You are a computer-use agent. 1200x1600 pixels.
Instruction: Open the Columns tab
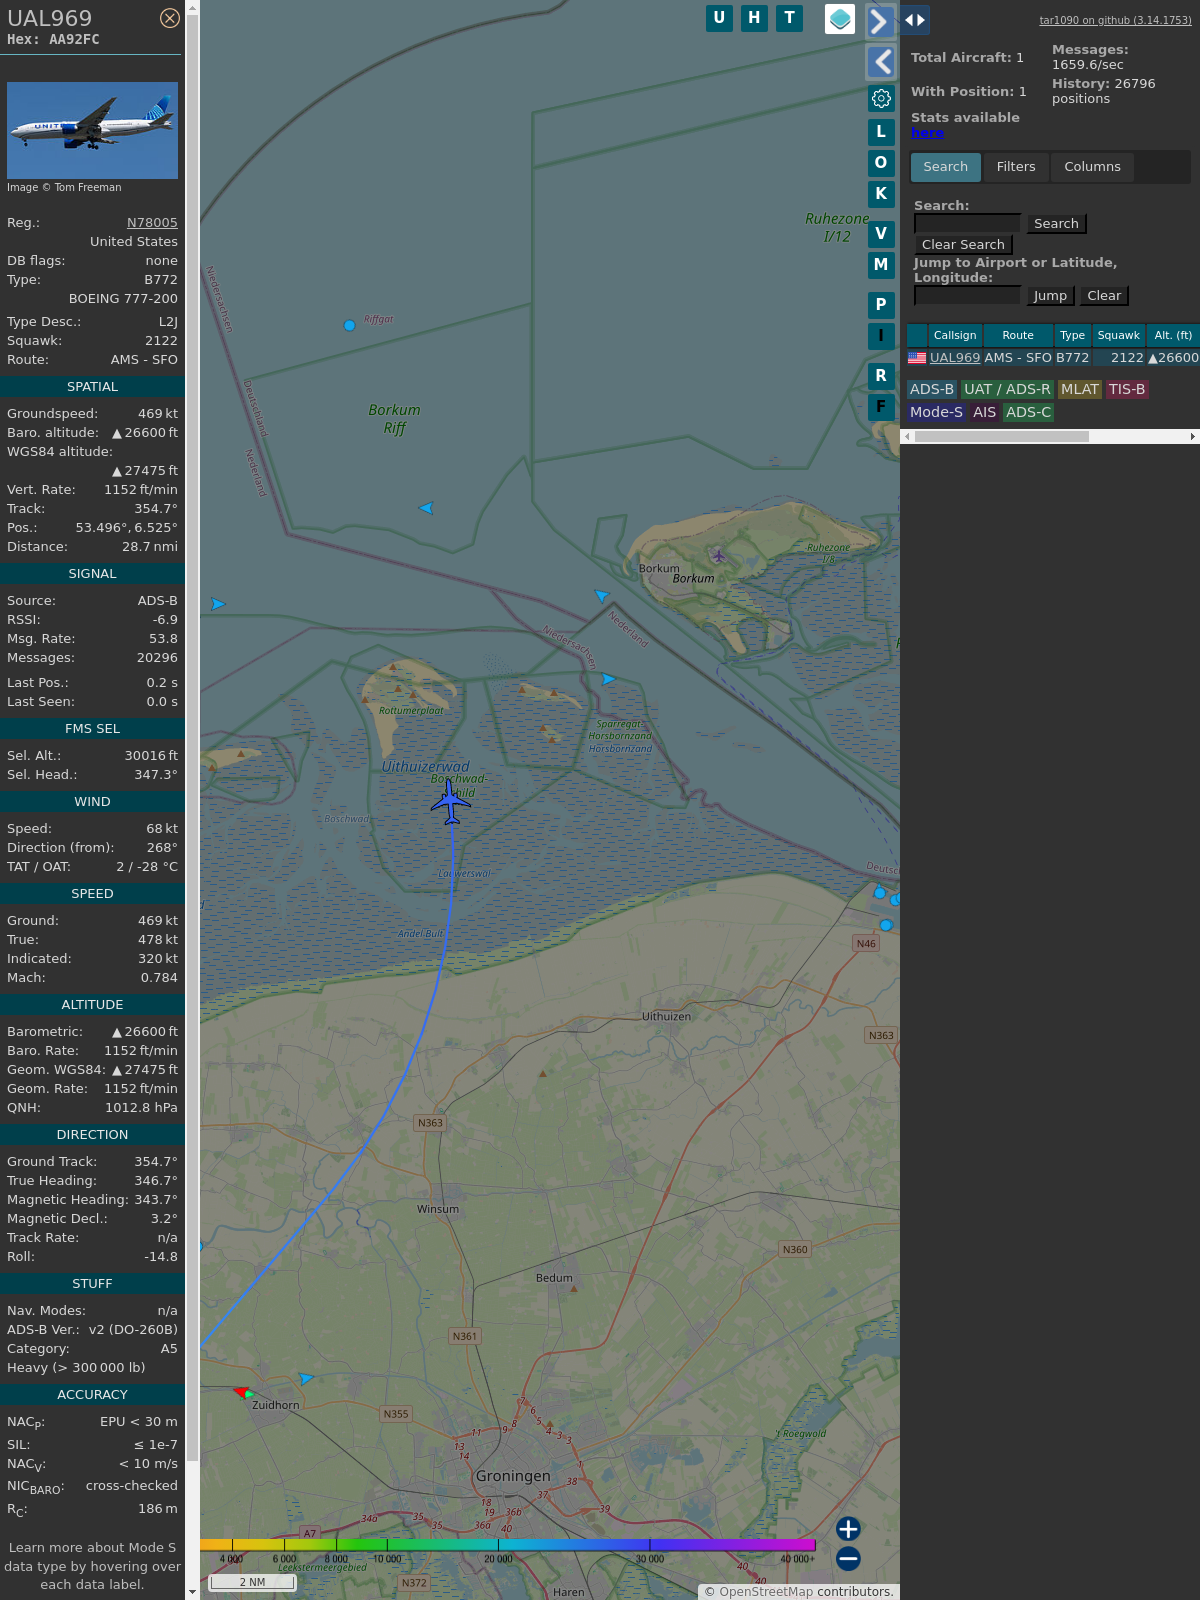1092,167
